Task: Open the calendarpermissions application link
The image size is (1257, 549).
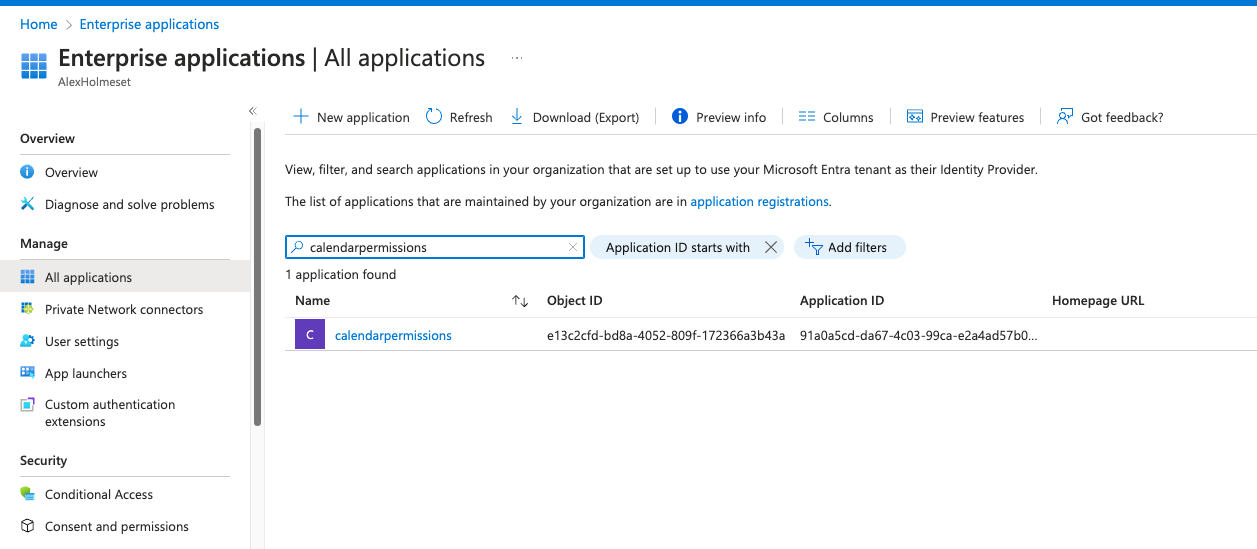Action: [393, 336]
